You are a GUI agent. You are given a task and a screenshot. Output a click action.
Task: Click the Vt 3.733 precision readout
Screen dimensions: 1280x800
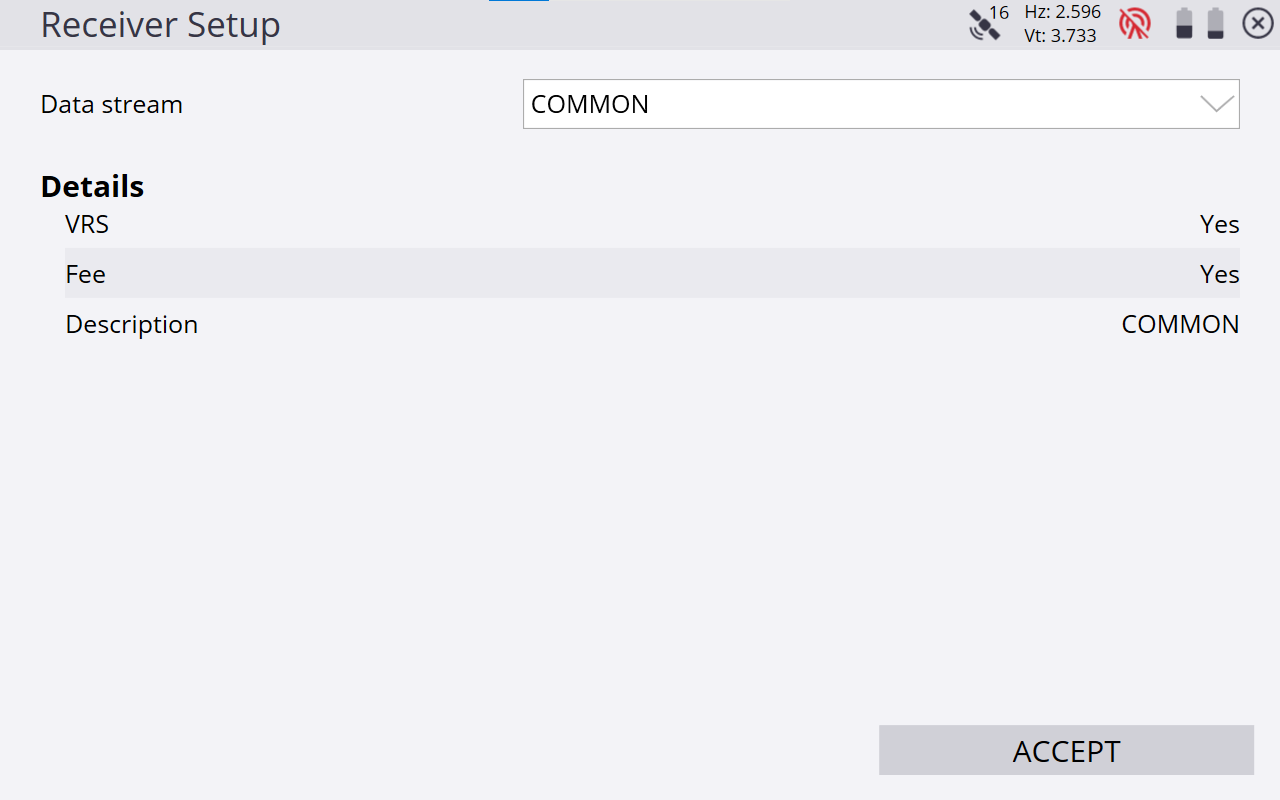(x=1060, y=36)
